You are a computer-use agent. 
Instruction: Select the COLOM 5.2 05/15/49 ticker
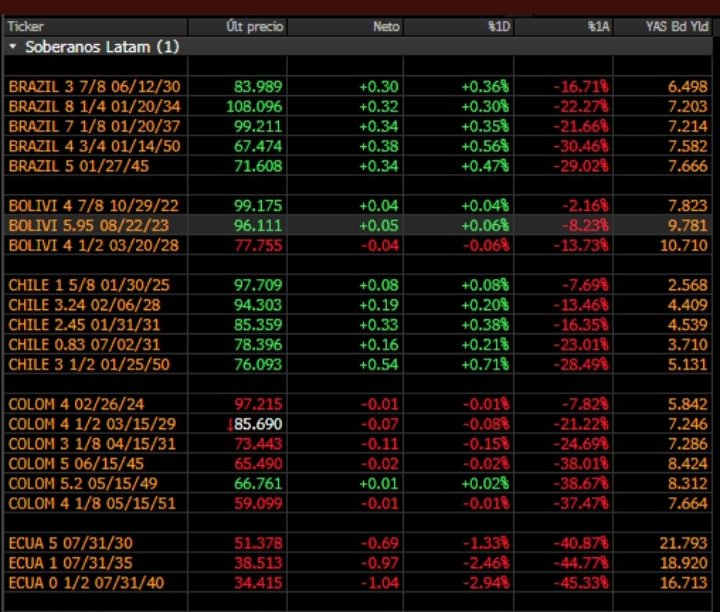tap(83, 483)
